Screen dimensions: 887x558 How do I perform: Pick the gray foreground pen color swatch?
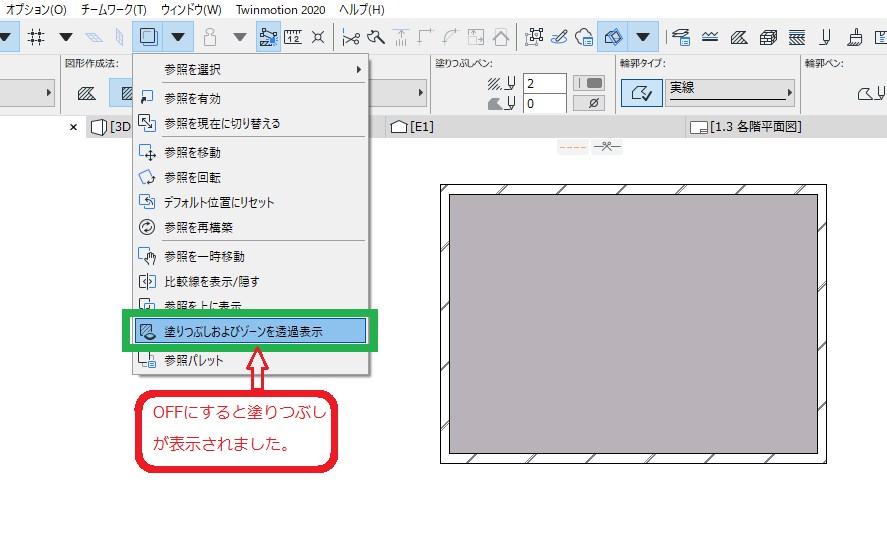click(589, 83)
